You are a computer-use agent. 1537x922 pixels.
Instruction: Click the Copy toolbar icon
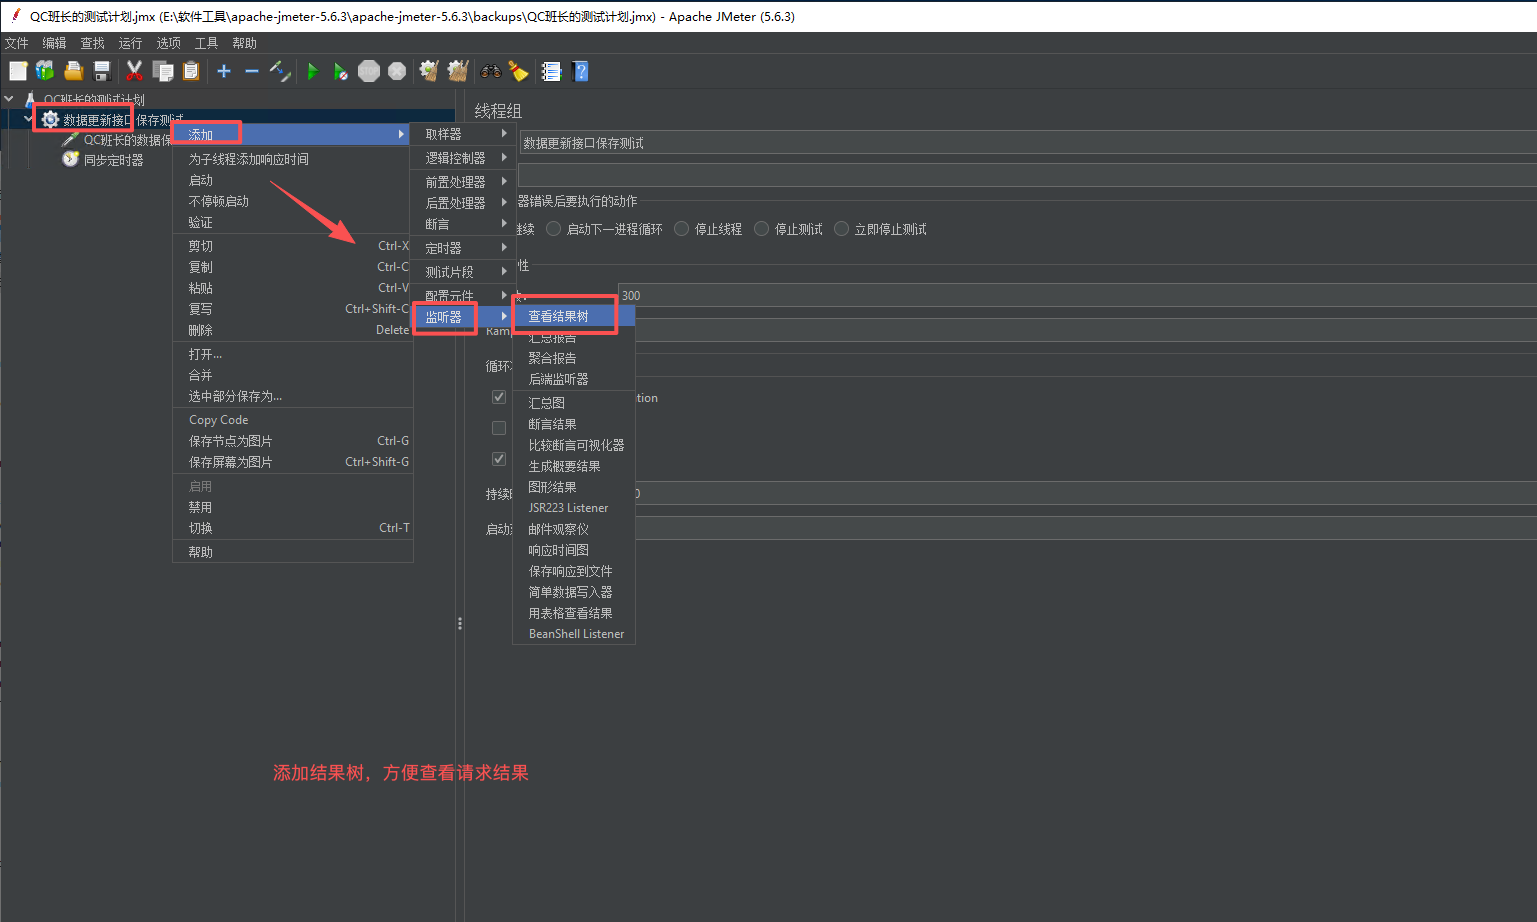click(163, 71)
